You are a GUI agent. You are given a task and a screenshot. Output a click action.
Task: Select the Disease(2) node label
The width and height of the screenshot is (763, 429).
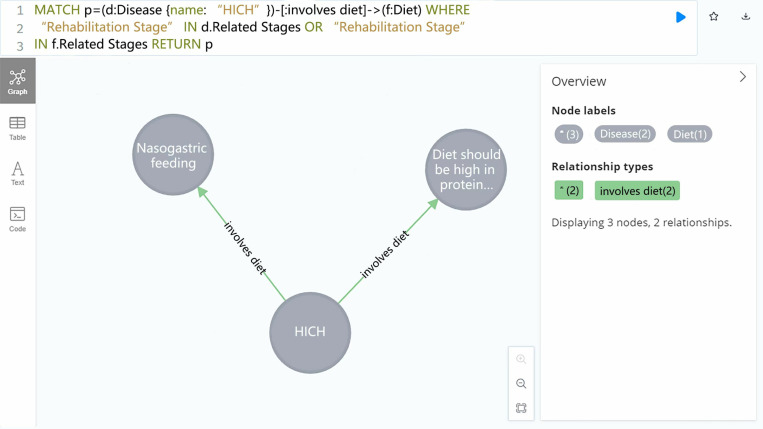coord(625,134)
